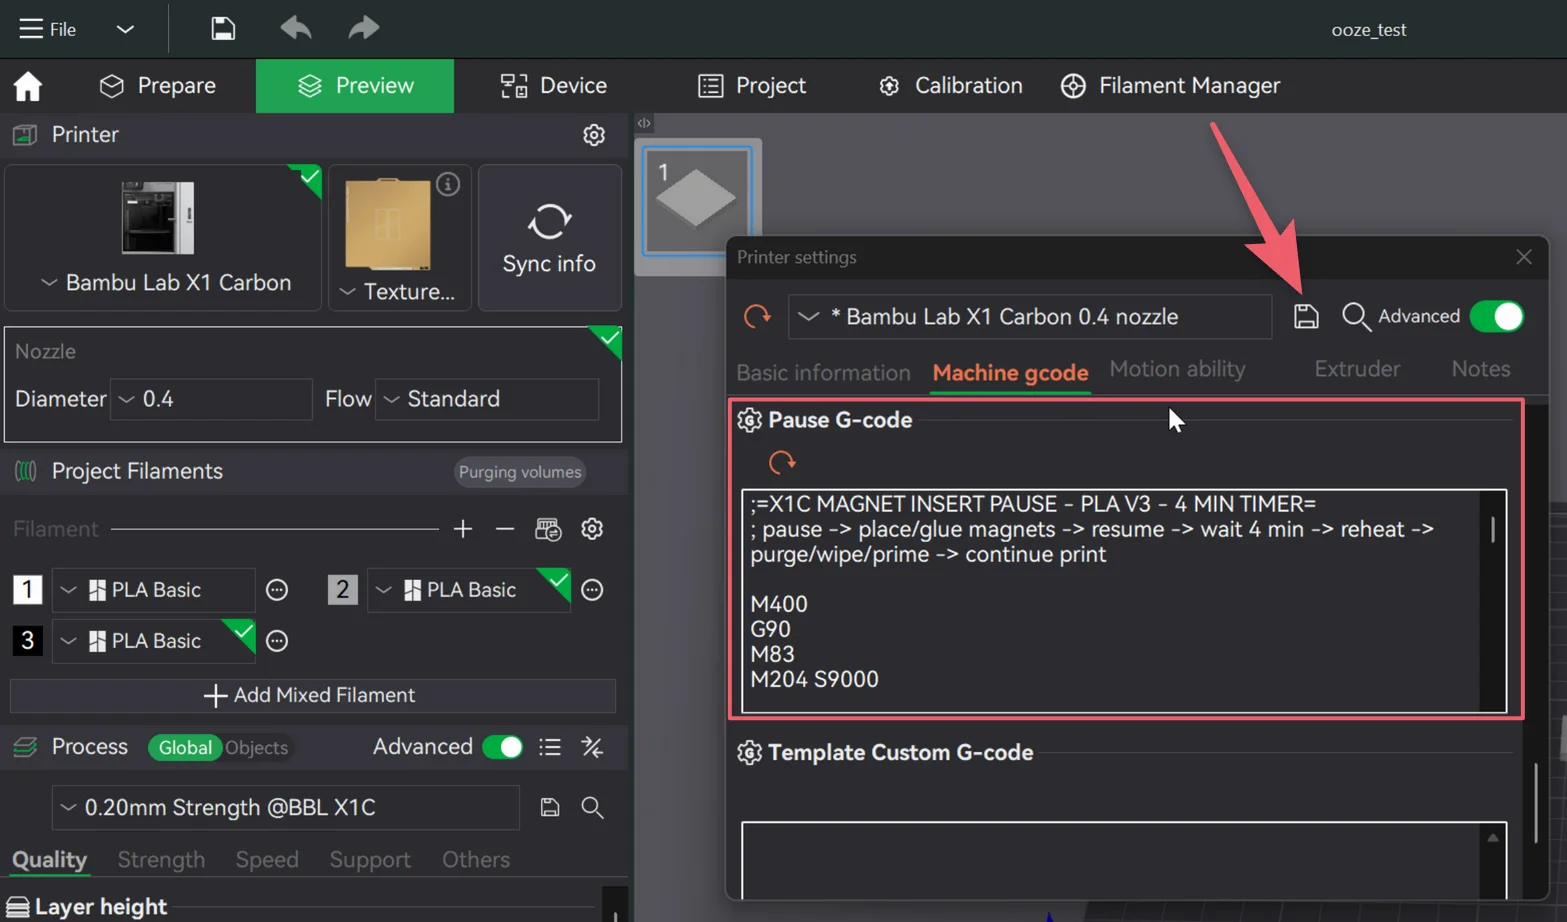Viewport: 1567px width, 922px height.
Task: Open more options for filament 1
Action: pos(277,591)
